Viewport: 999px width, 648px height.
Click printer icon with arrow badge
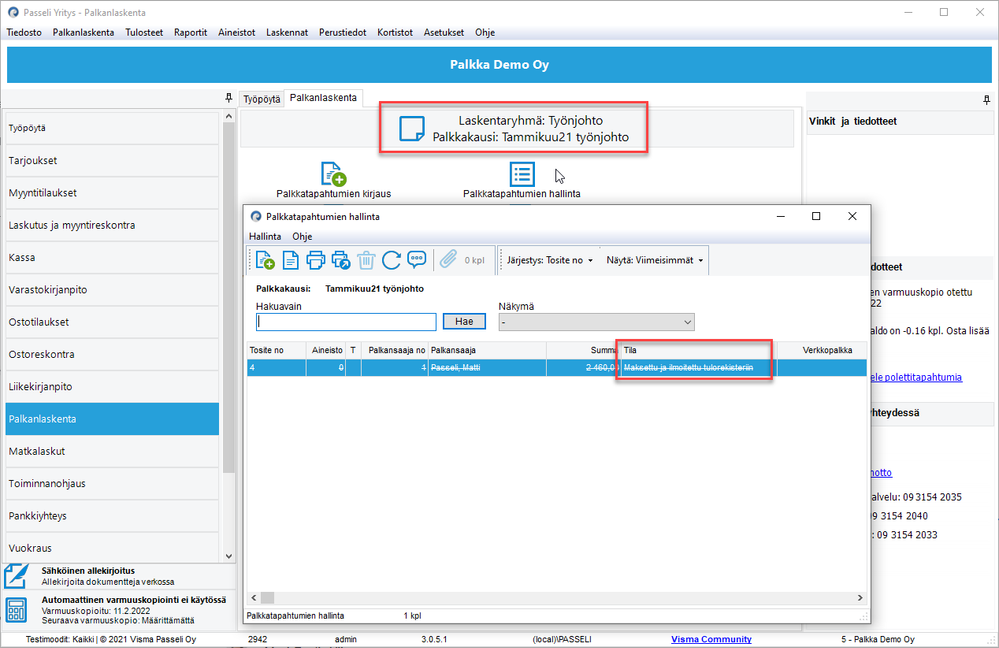(341, 260)
